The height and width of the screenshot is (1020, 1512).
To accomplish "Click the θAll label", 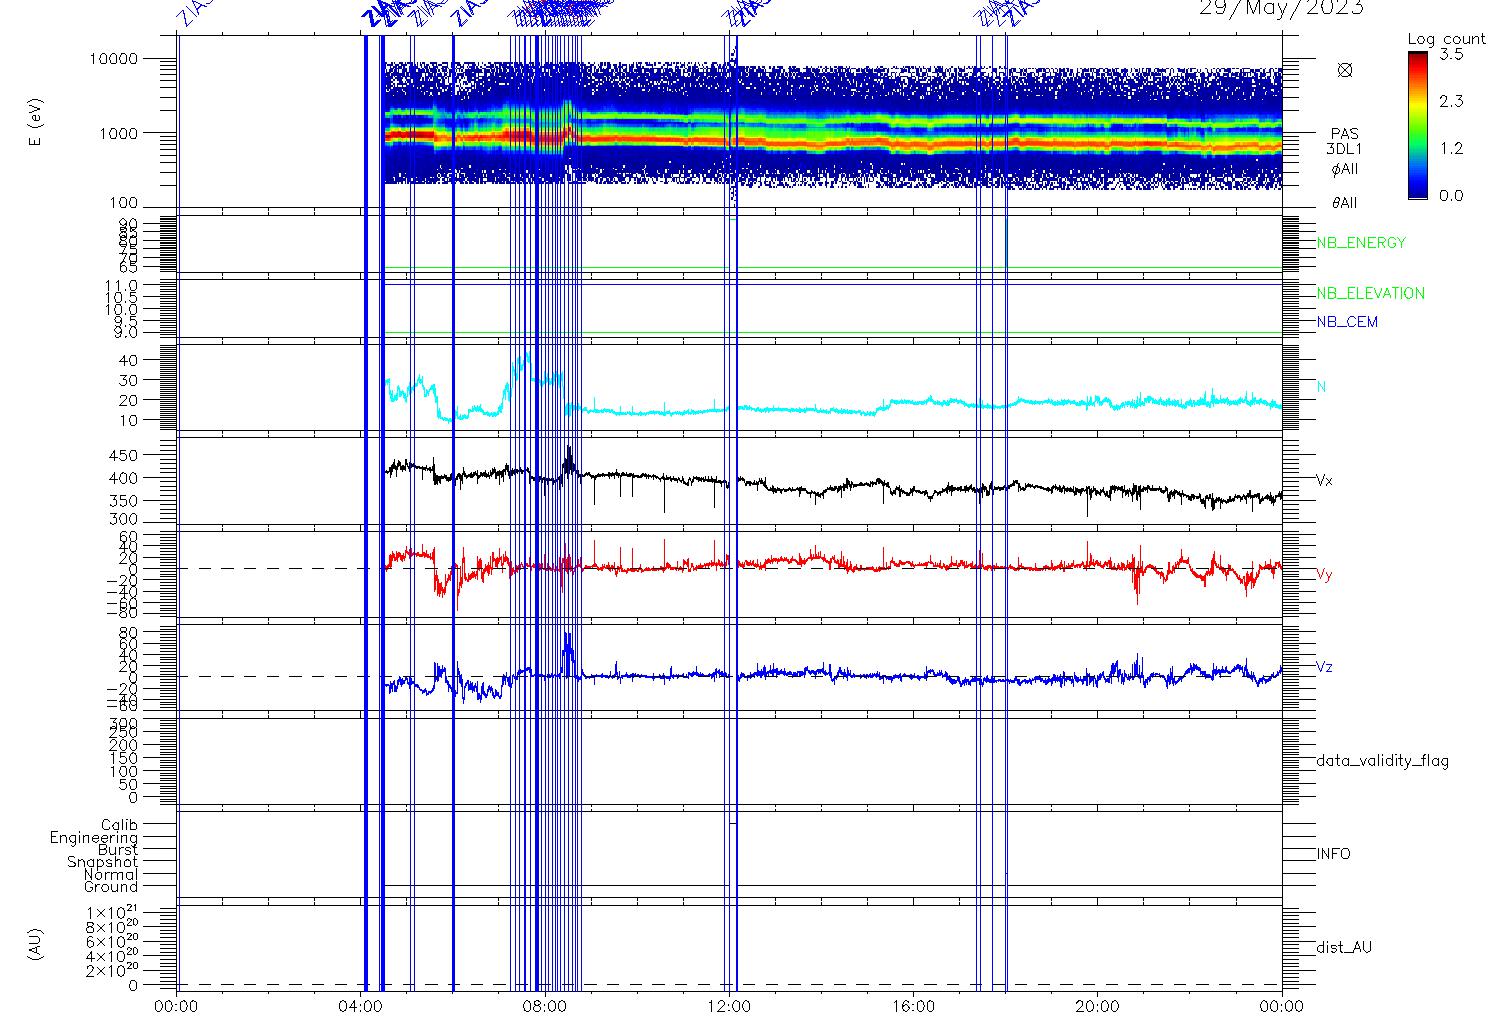I will tap(1344, 203).
